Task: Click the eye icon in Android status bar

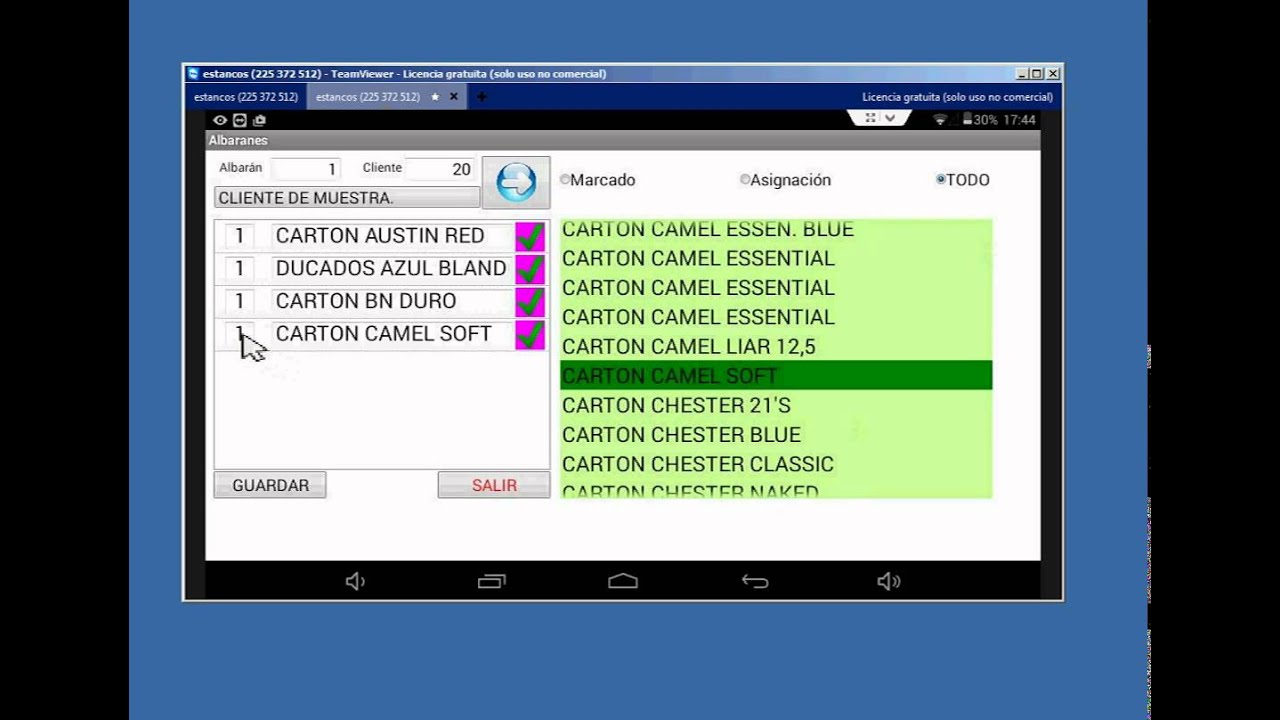Action: (x=220, y=120)
